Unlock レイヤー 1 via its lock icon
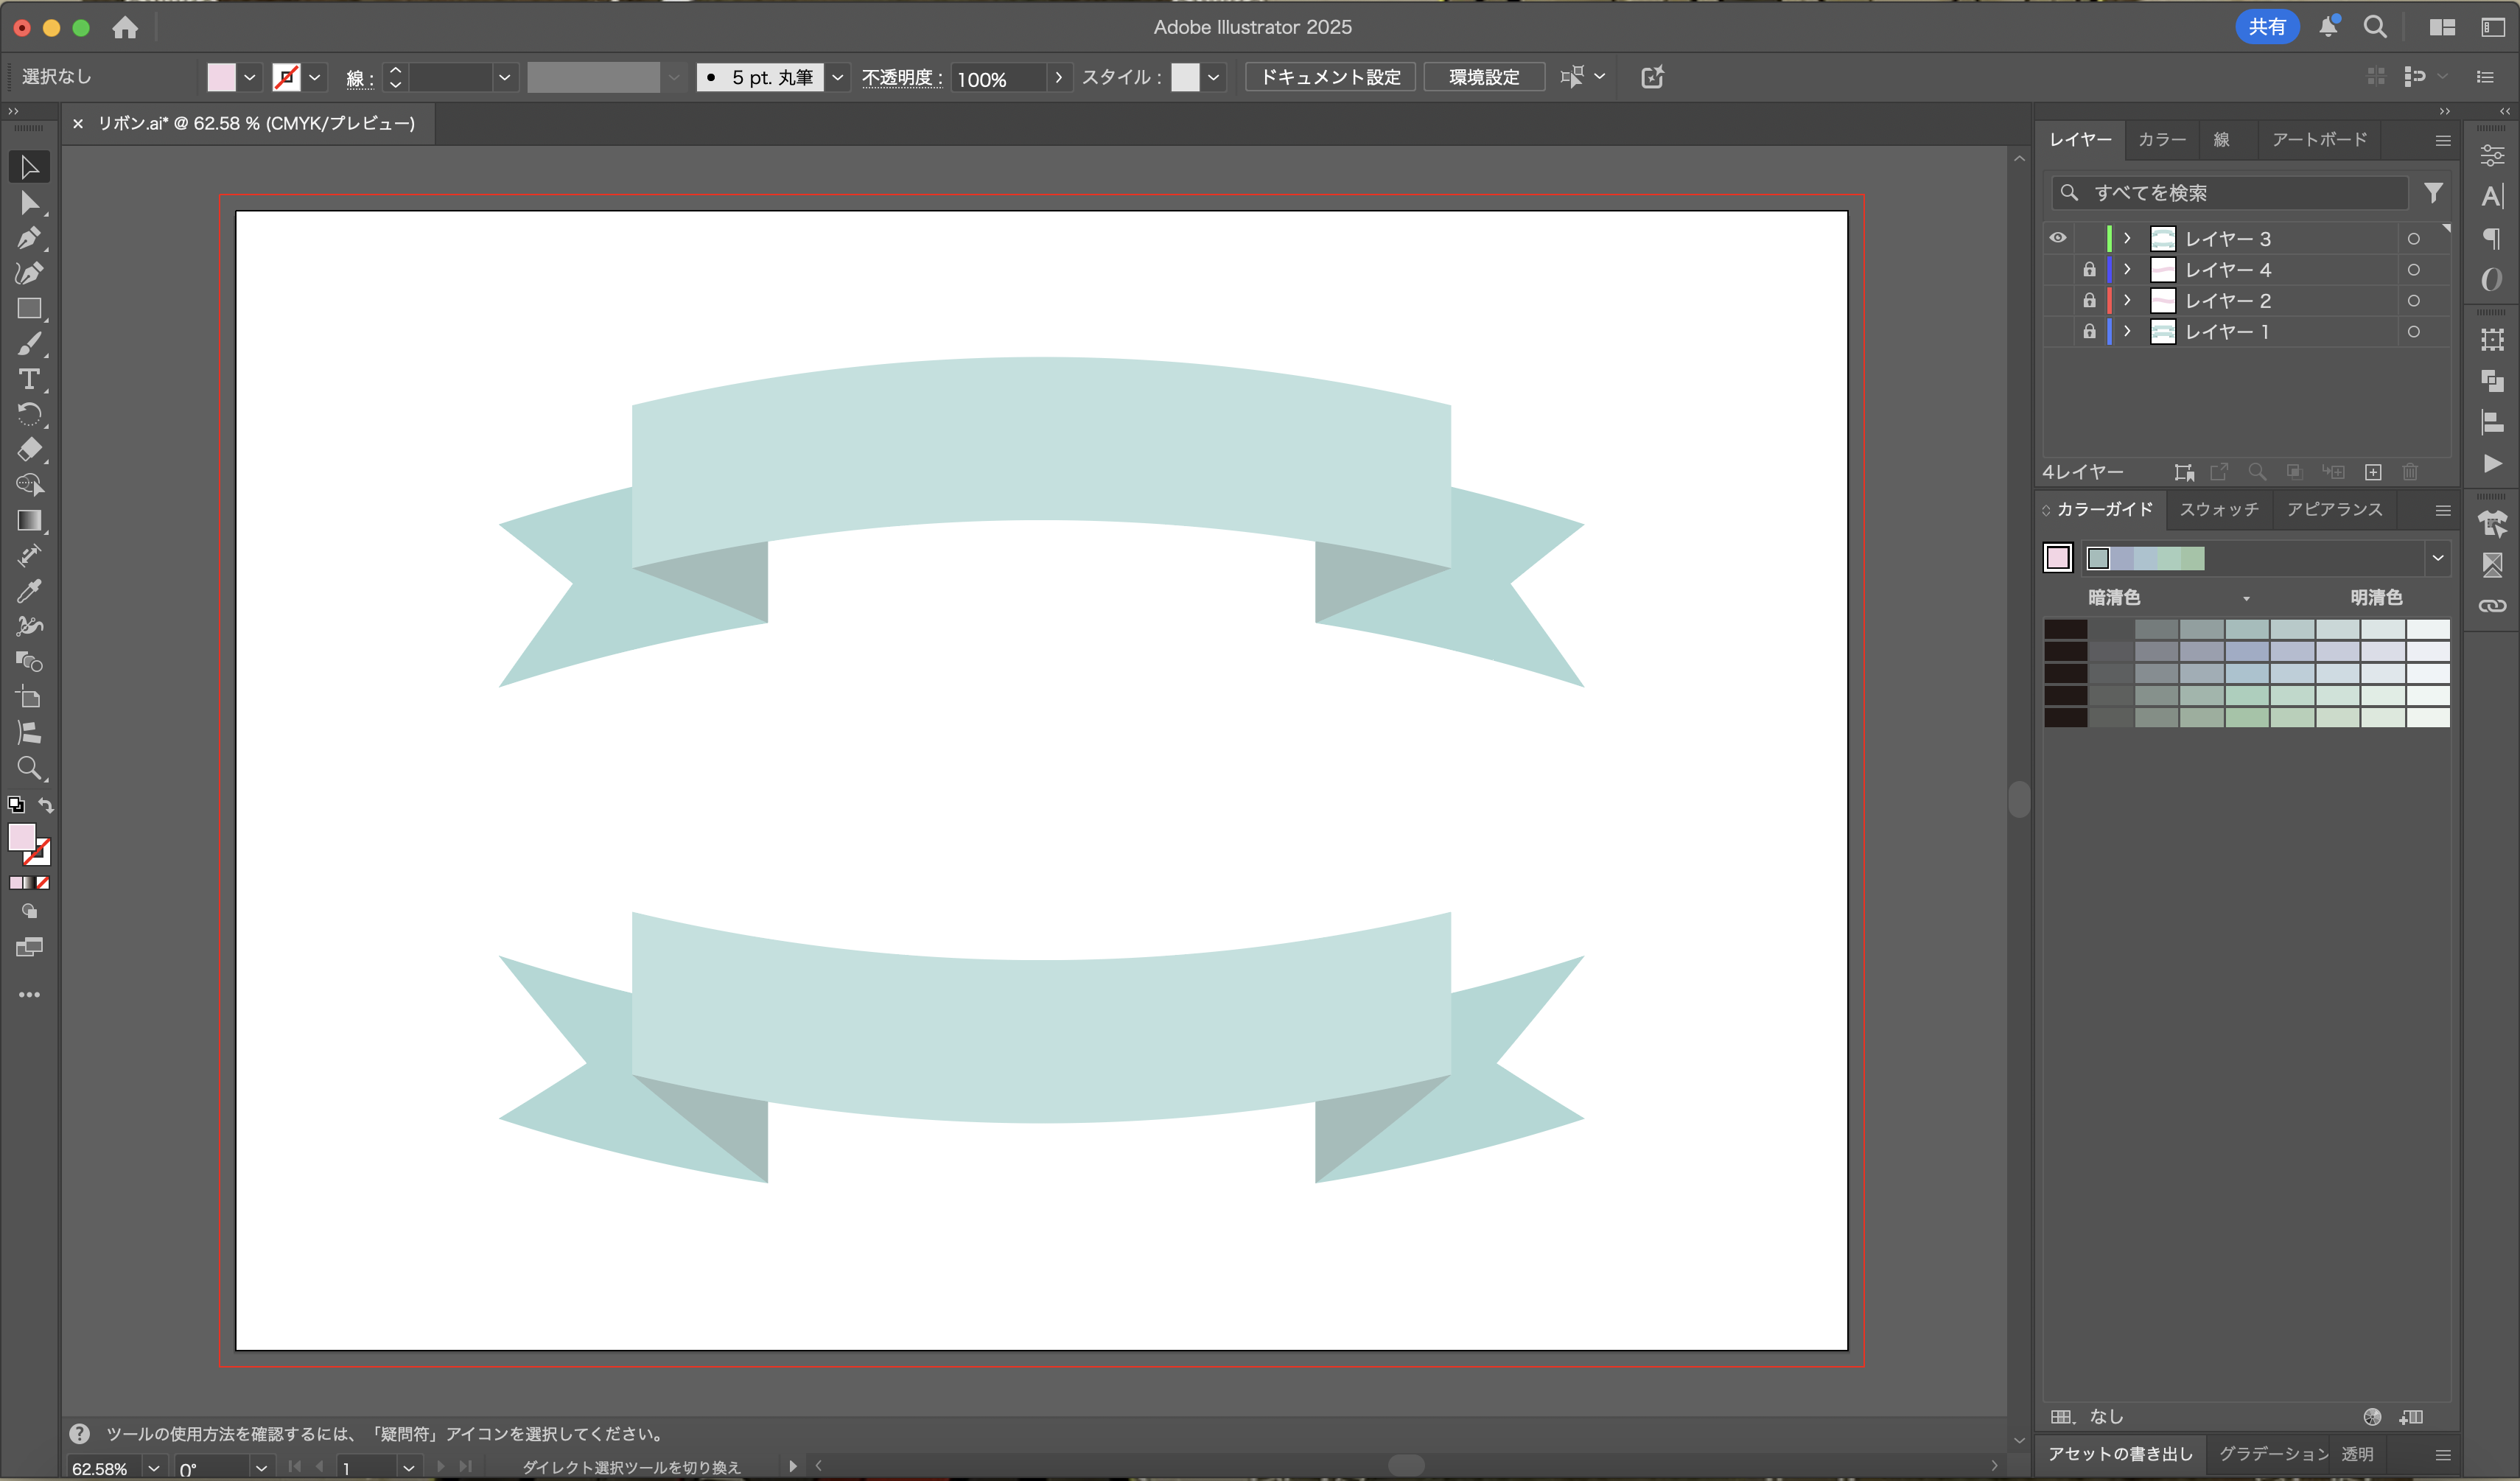Screen dimensions: 2520x1481 coord(2089,331)
